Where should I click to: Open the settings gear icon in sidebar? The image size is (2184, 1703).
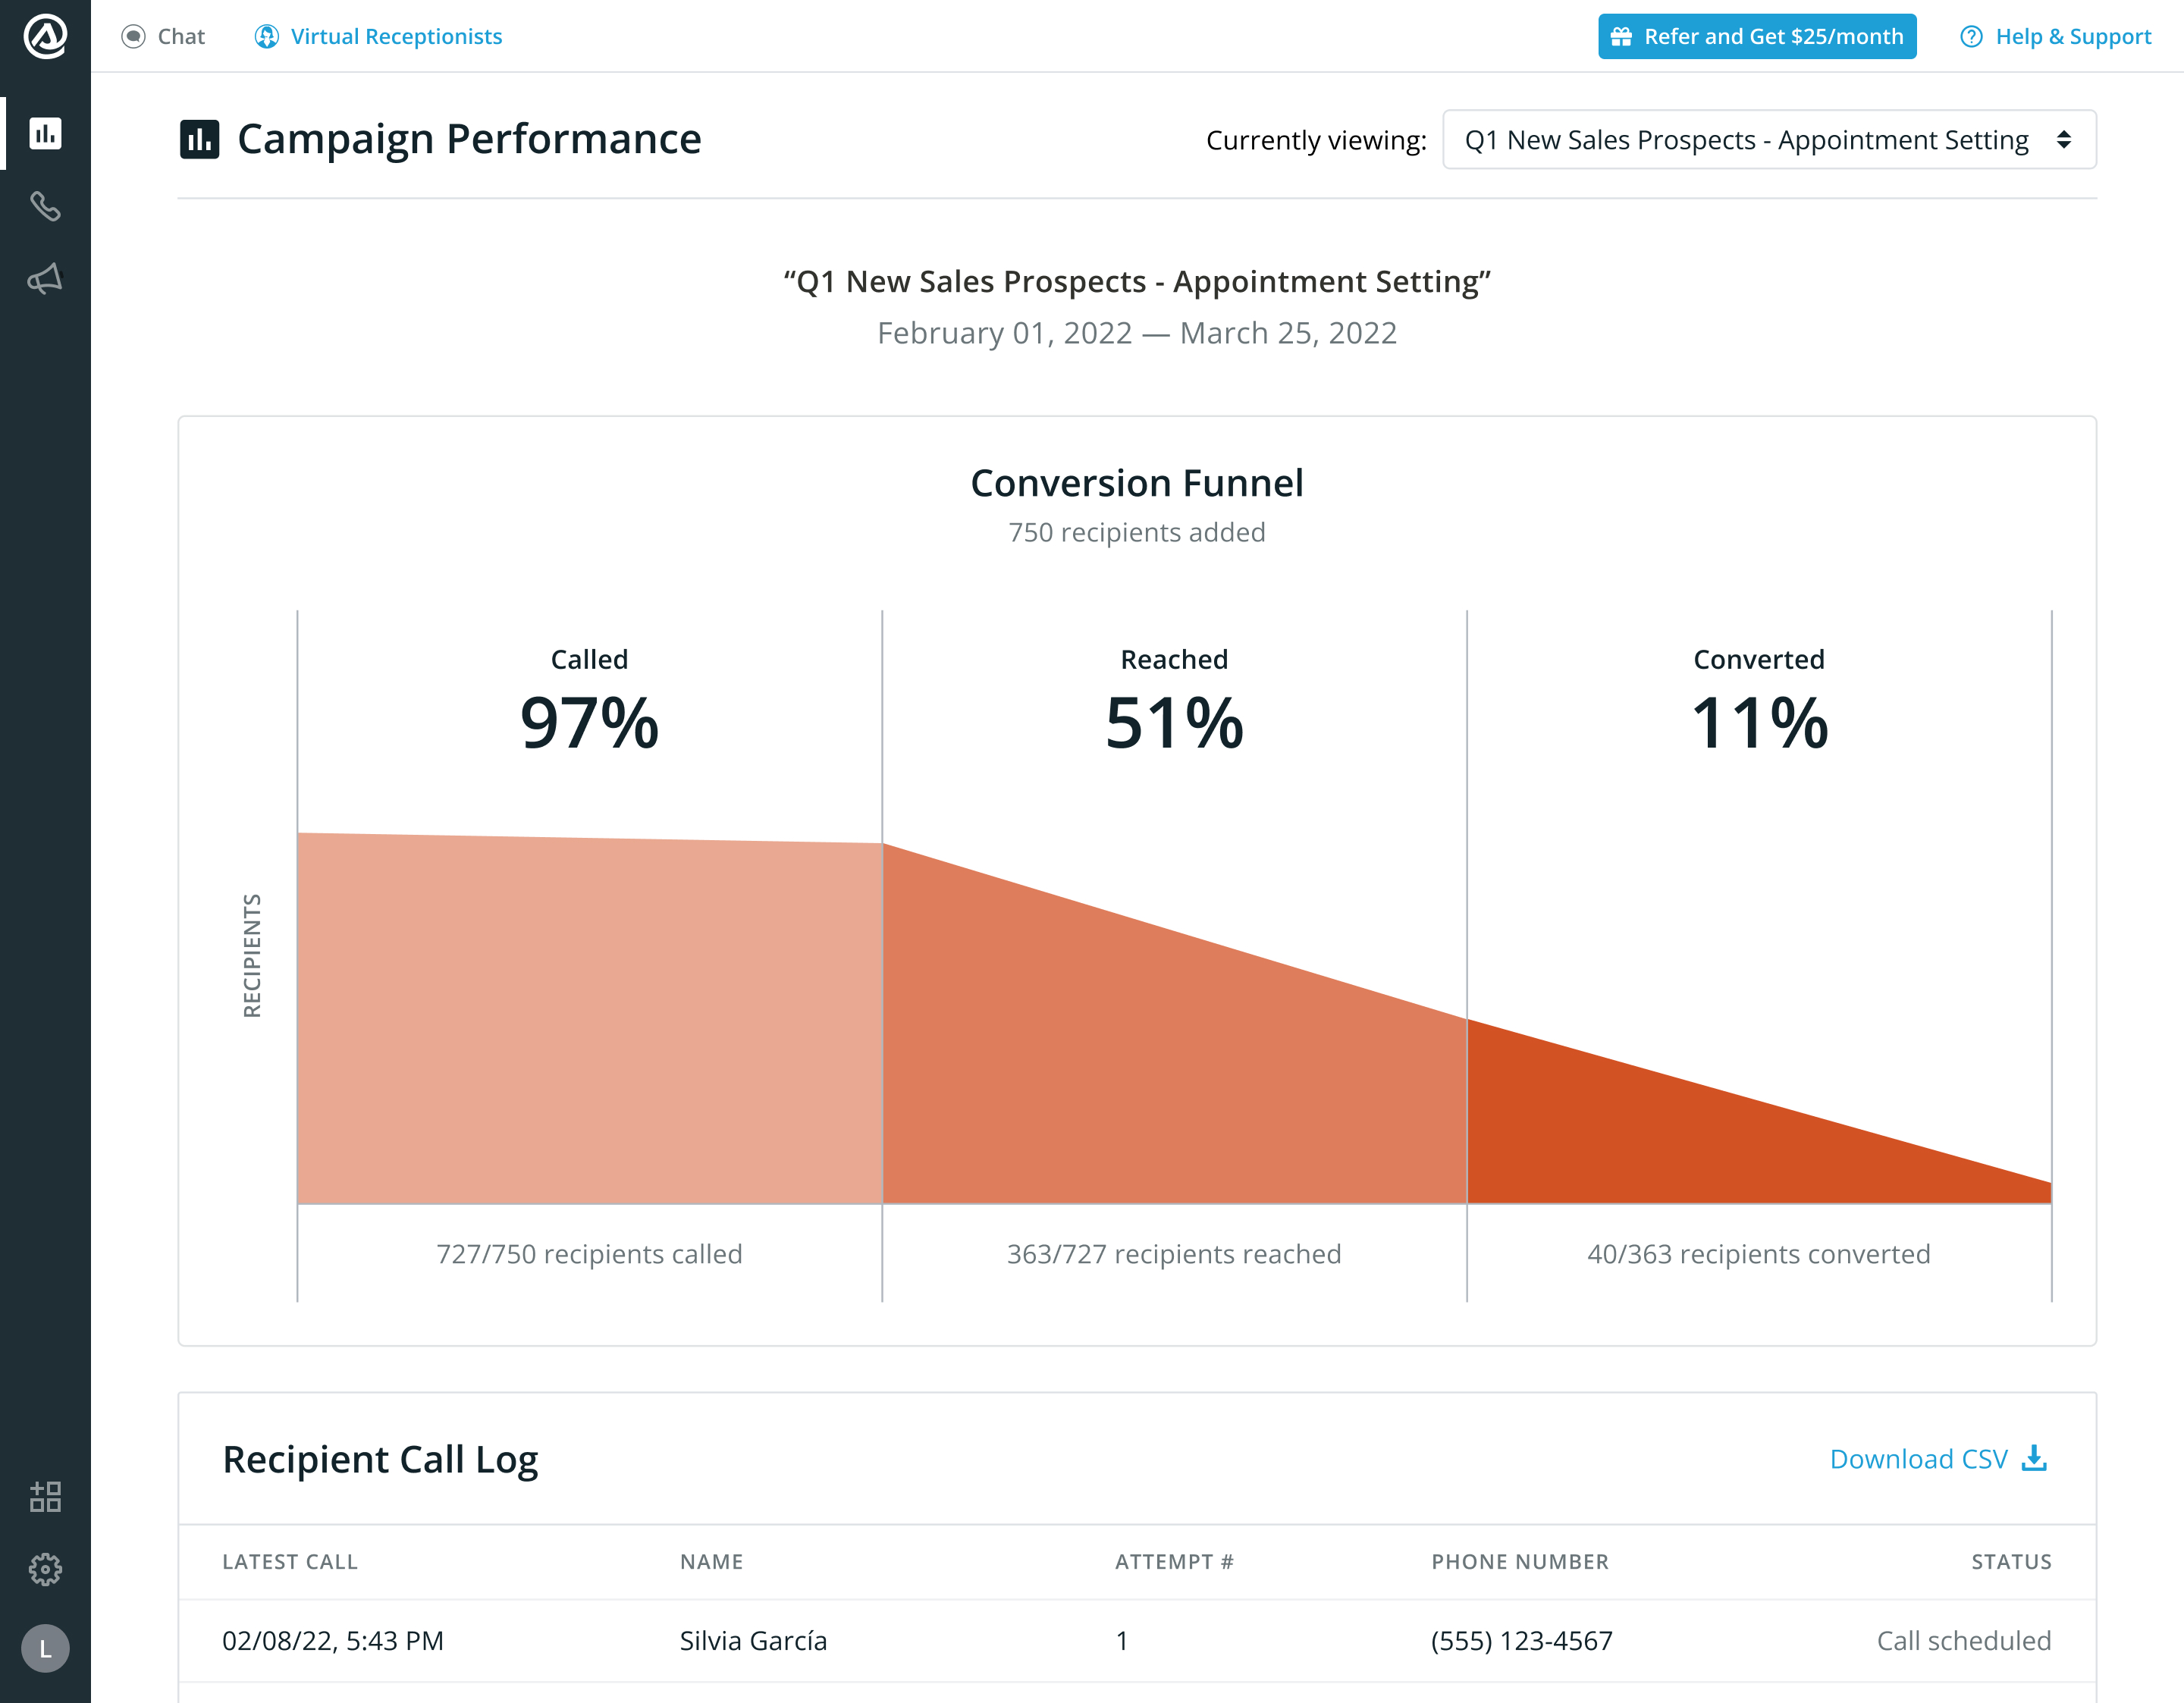(x=45, y=1569)
